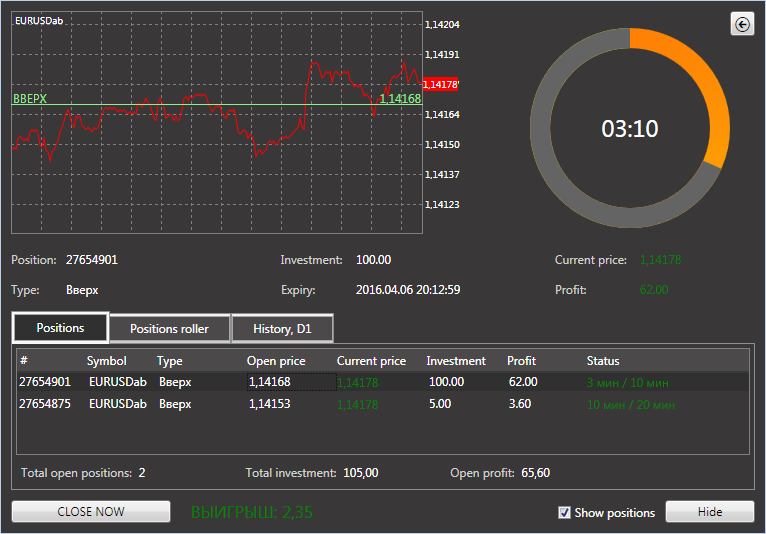Open the Positions roller tab
The height and width of the screenshot is (534, 766).
[x=170, y=329]
